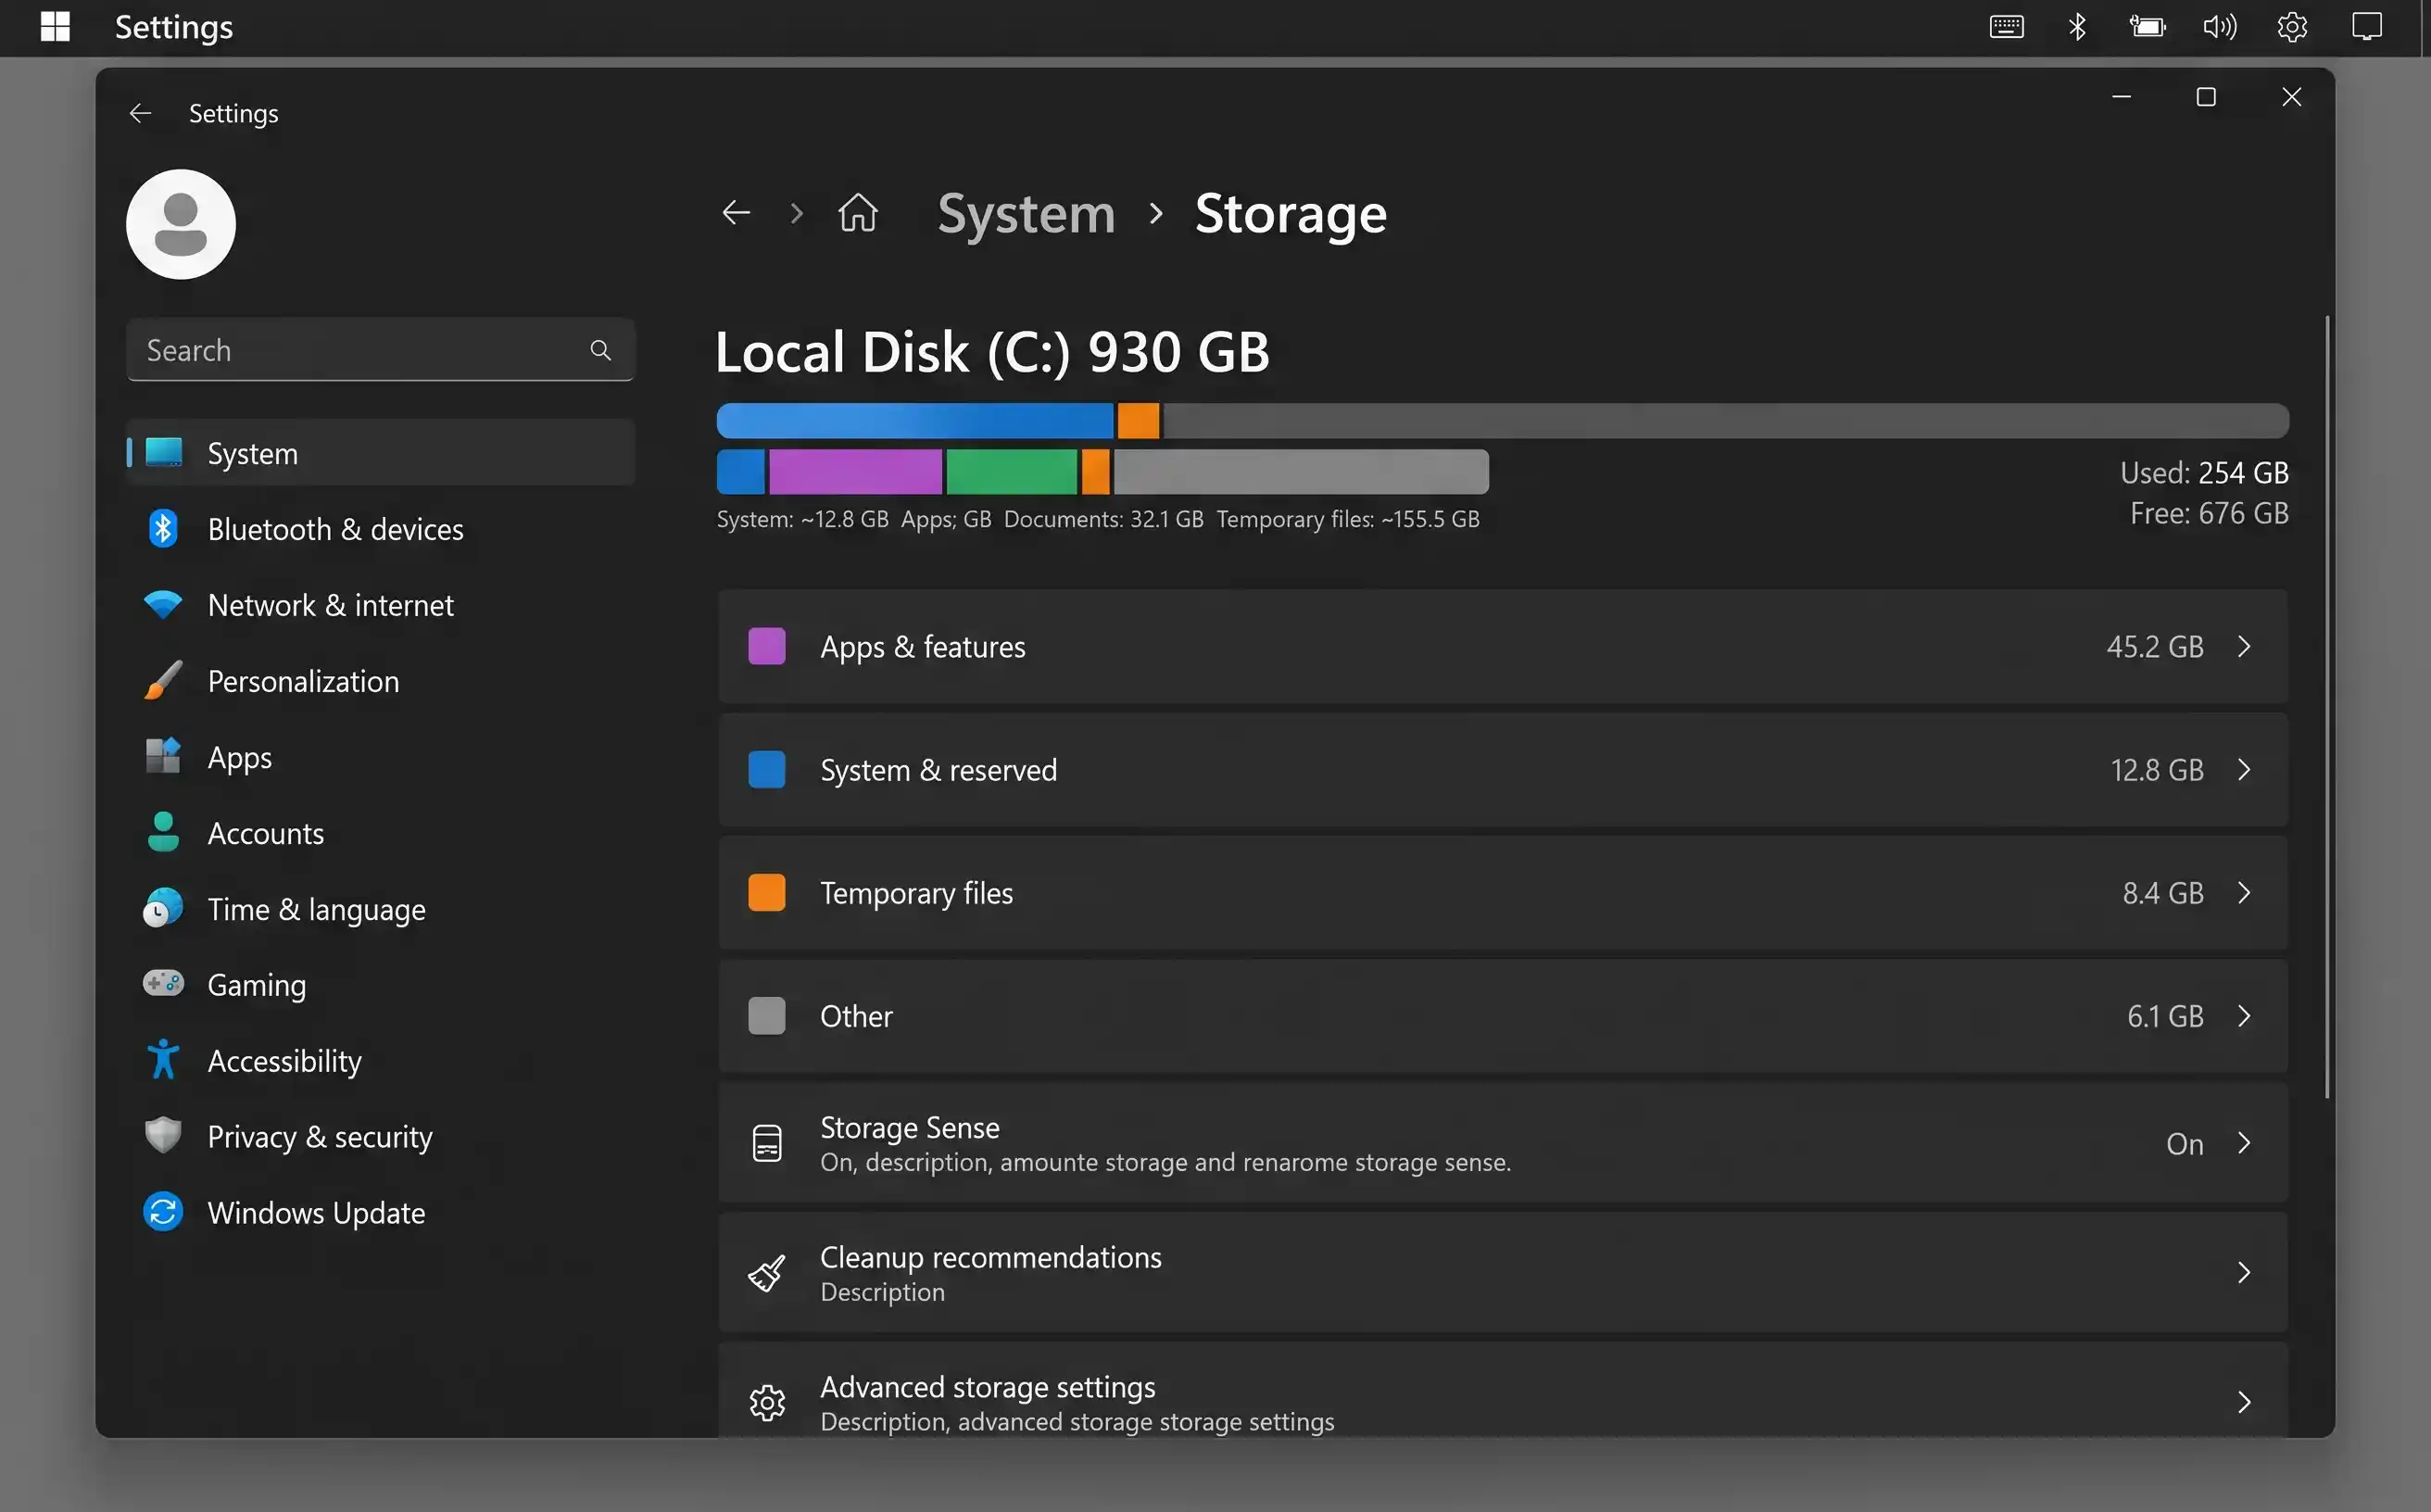Expand Apps & features chevron
The image size is (2431, 1512).
coord(2245,647)
